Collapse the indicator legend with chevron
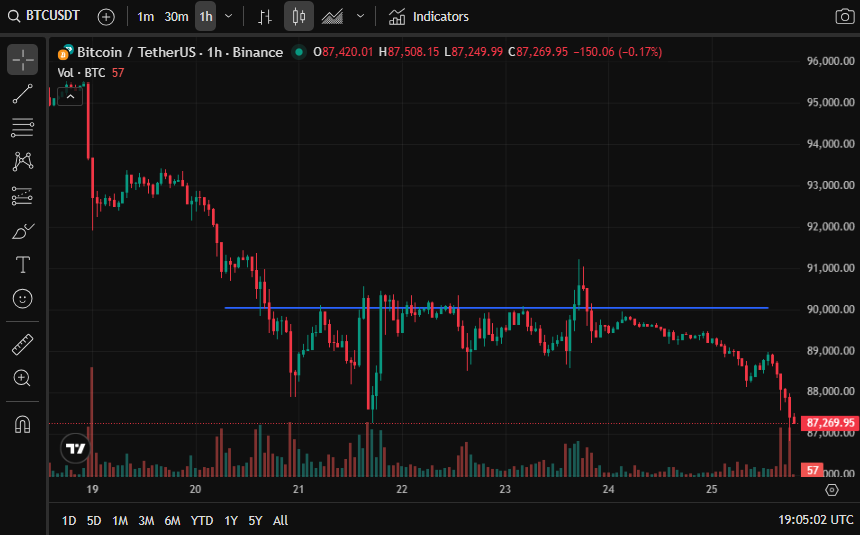Screen dimensions: 860x535 pyautogui.click(x=70, y=97)
